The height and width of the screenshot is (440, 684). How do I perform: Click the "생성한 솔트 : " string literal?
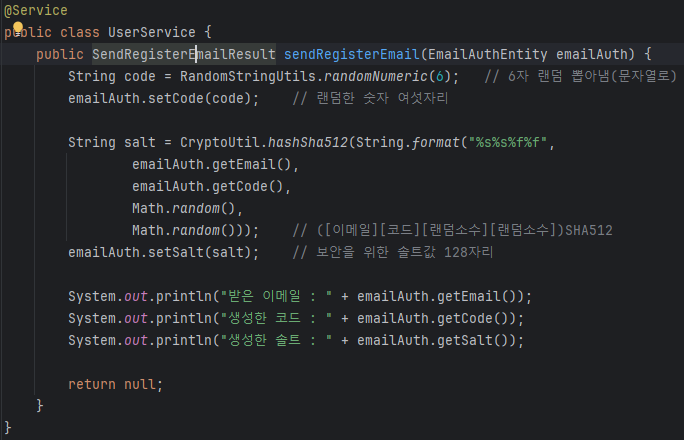[x=277, y=341]
